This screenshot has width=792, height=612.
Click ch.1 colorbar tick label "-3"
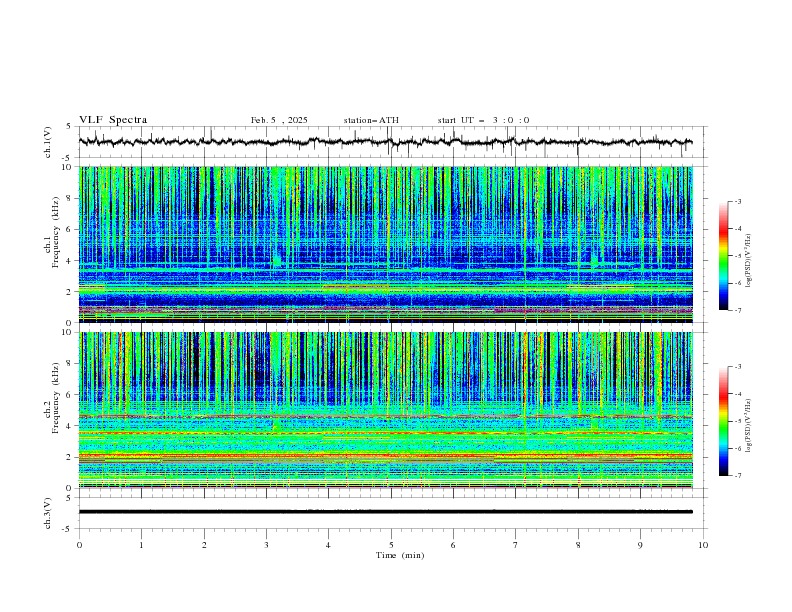pos(738,201)
